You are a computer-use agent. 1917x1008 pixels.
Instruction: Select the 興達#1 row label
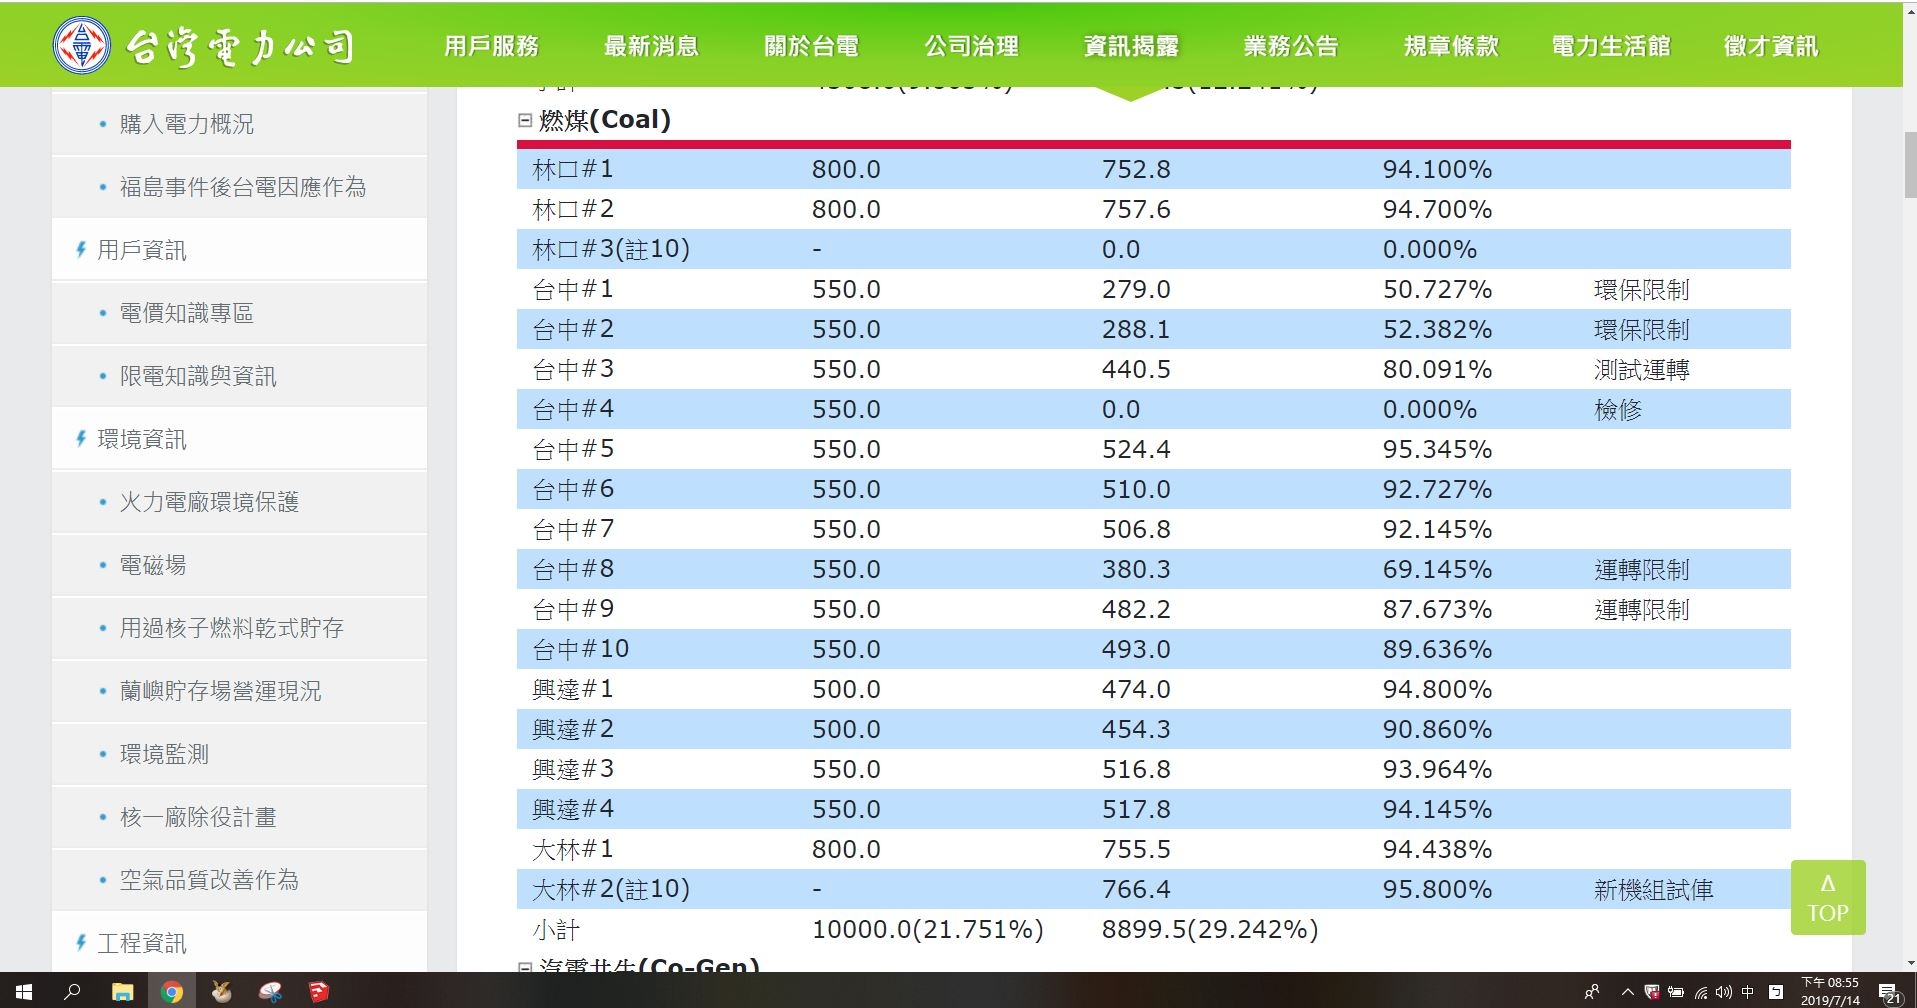(573, 689)
